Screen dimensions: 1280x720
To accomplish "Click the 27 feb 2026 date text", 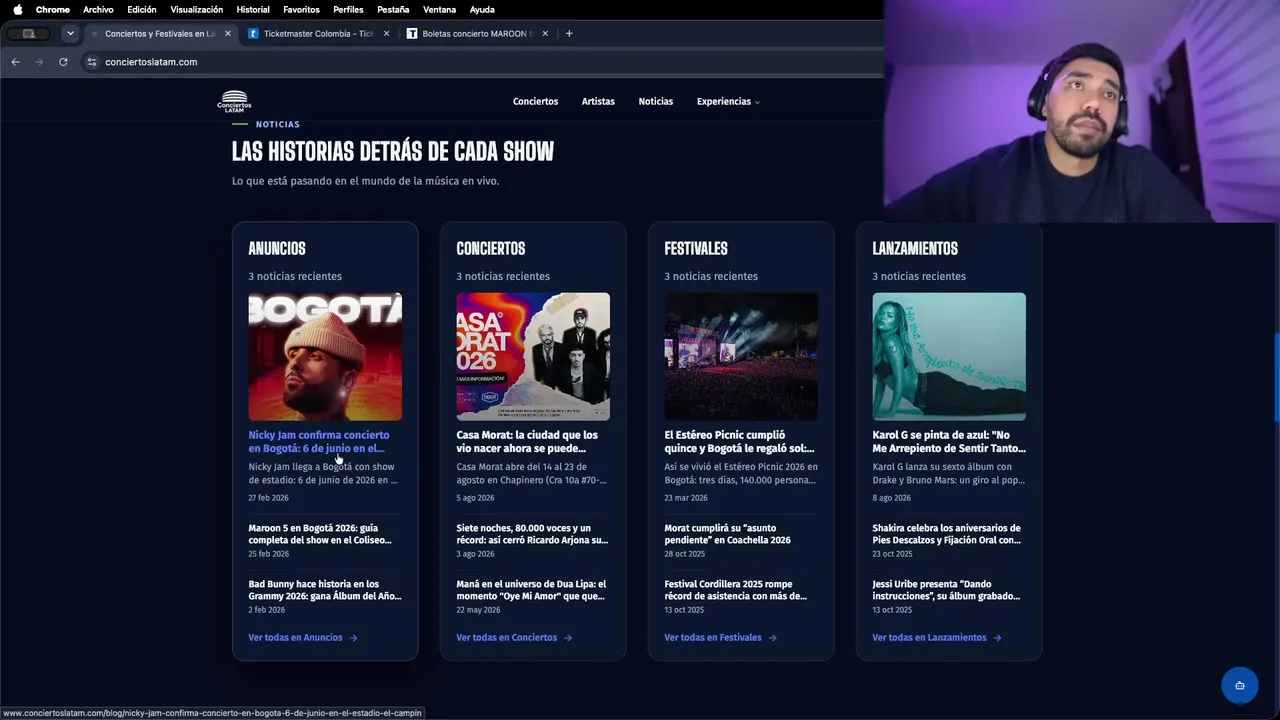I will pos(269,498).
